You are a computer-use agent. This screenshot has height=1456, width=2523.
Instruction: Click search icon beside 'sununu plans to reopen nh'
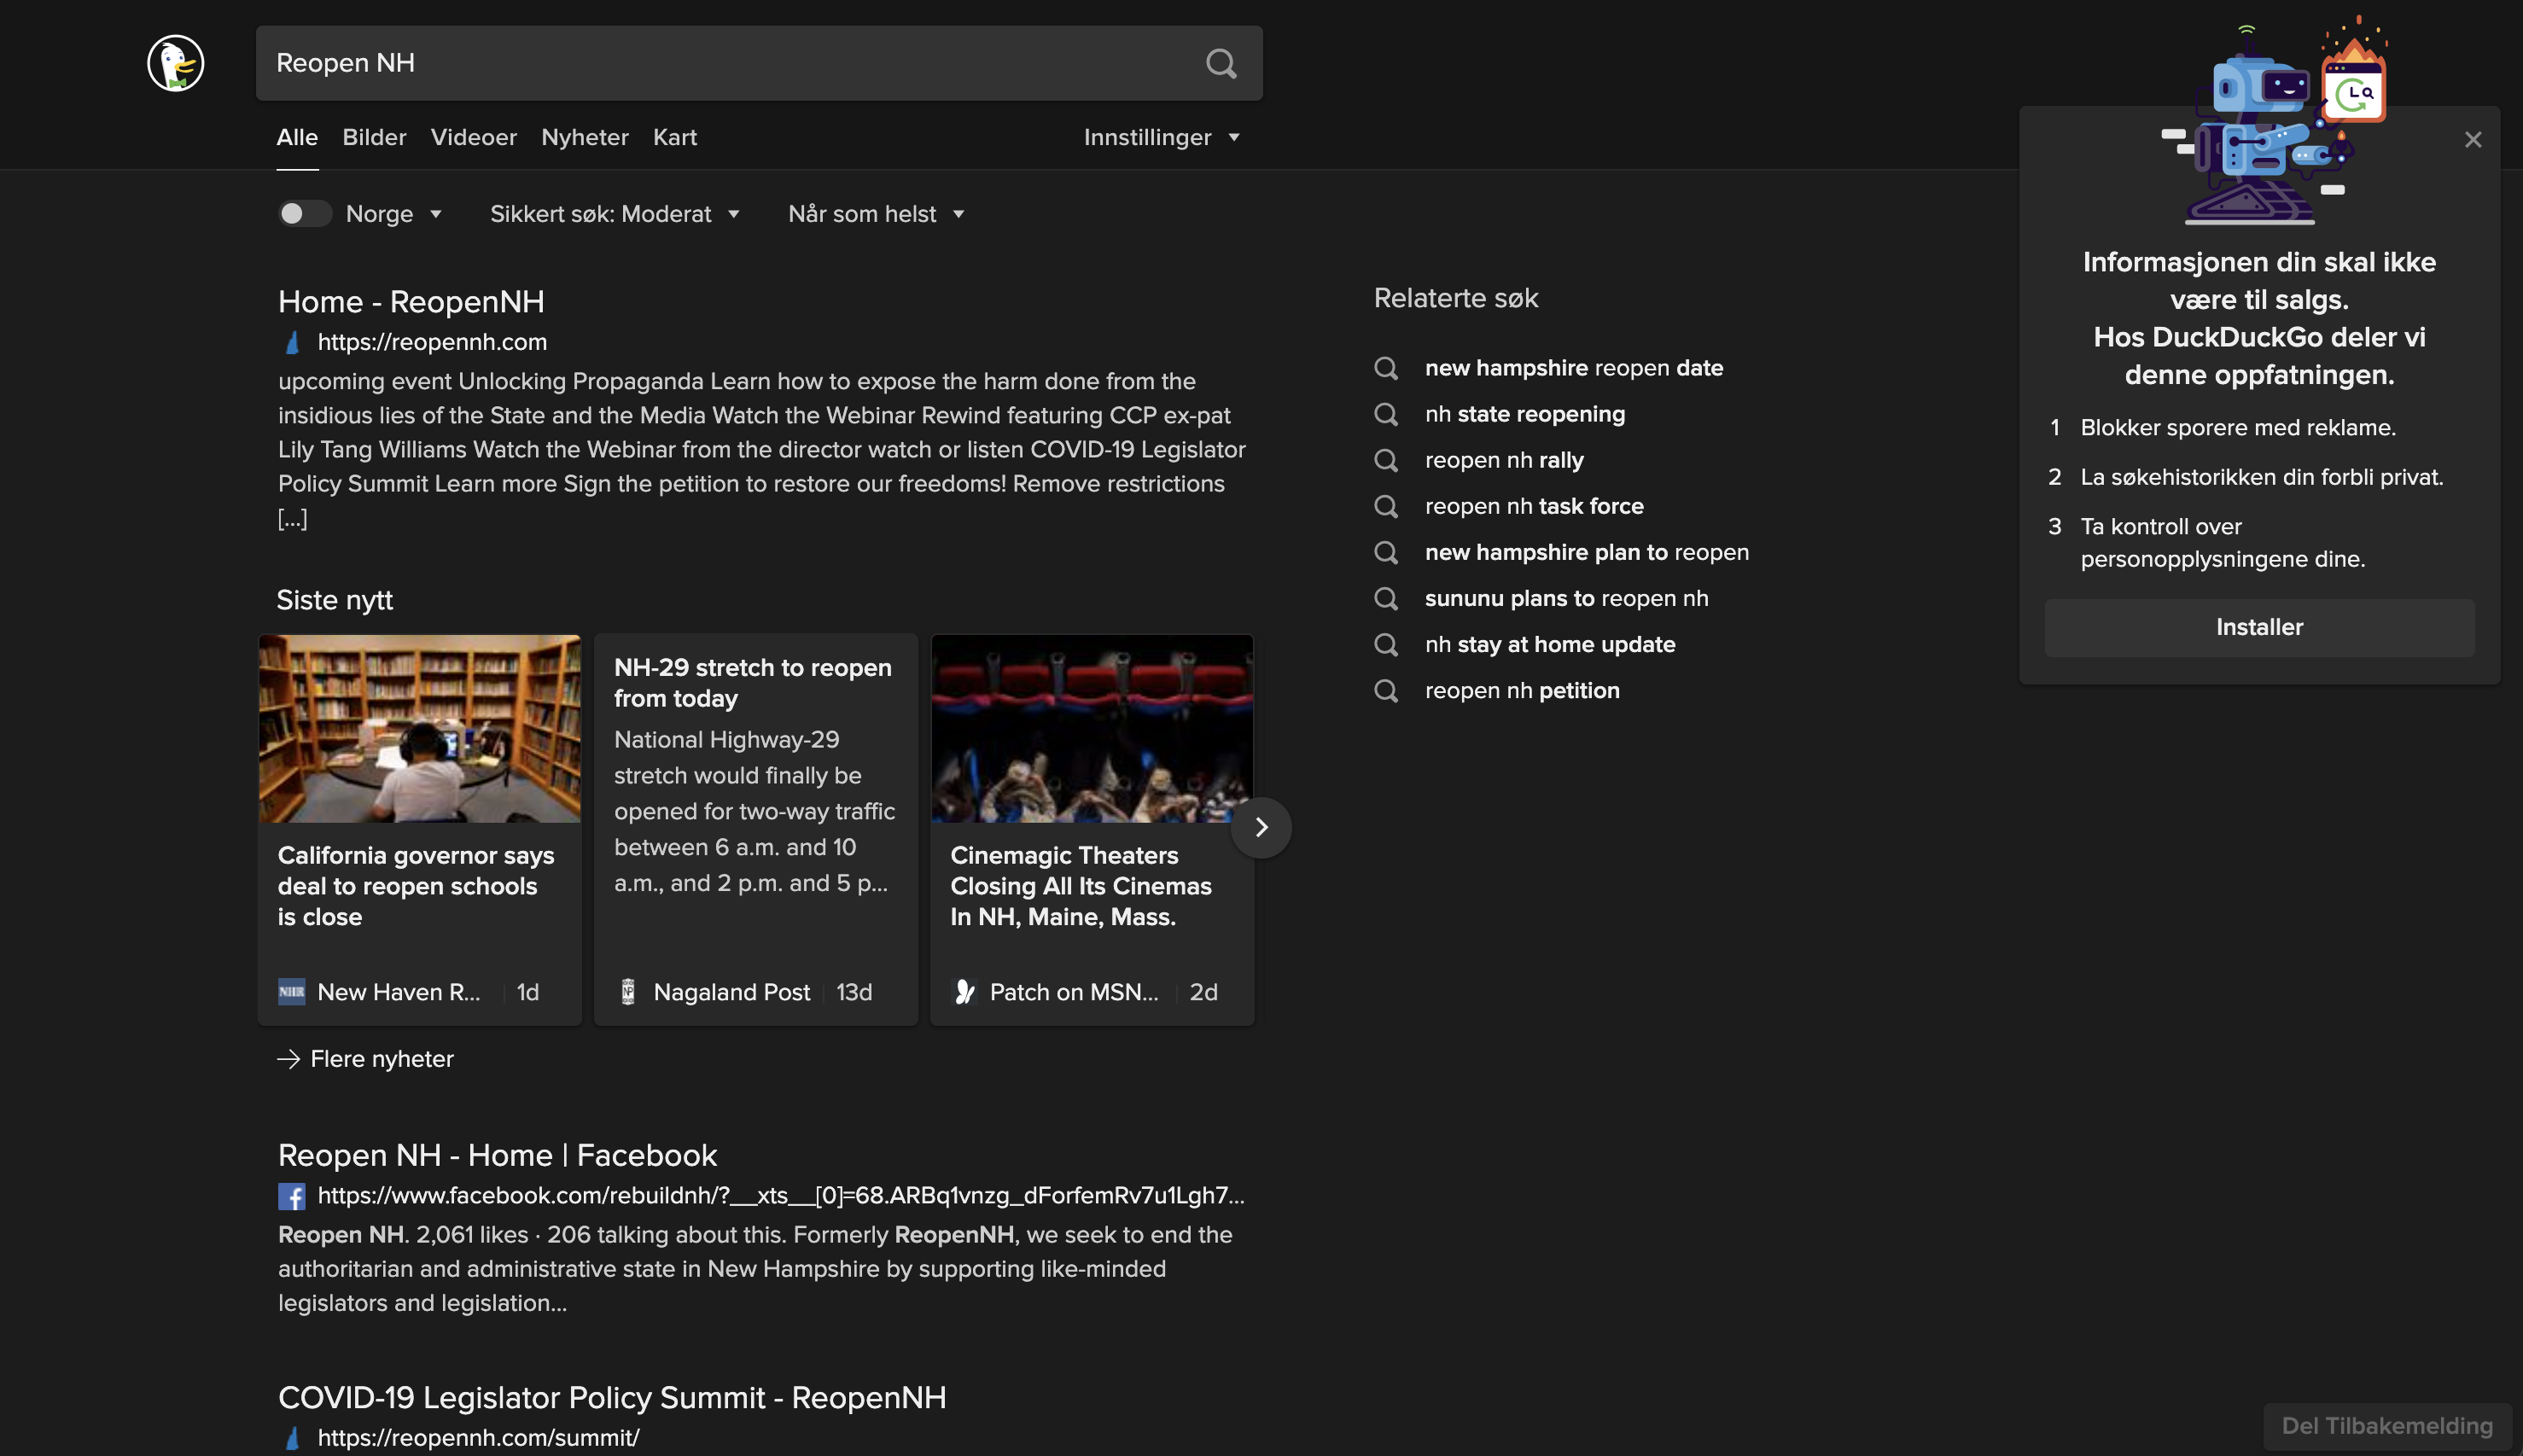coord(1386,598)
